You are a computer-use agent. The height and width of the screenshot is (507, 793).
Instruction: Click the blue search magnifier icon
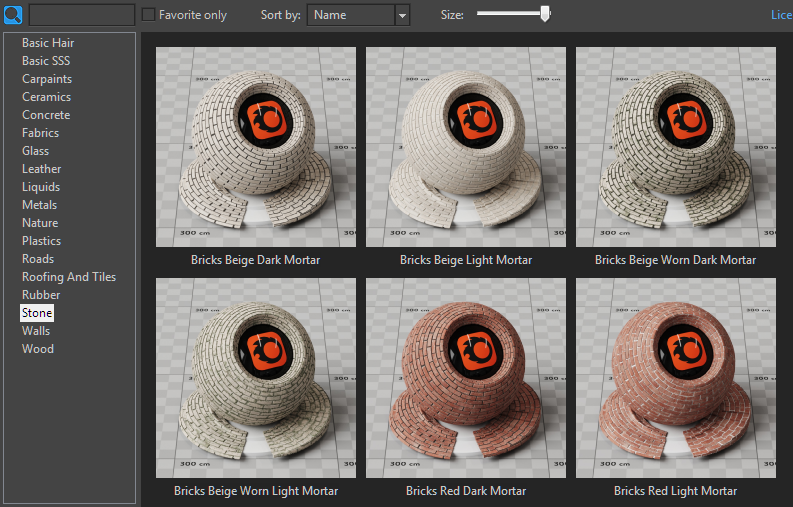13,15
